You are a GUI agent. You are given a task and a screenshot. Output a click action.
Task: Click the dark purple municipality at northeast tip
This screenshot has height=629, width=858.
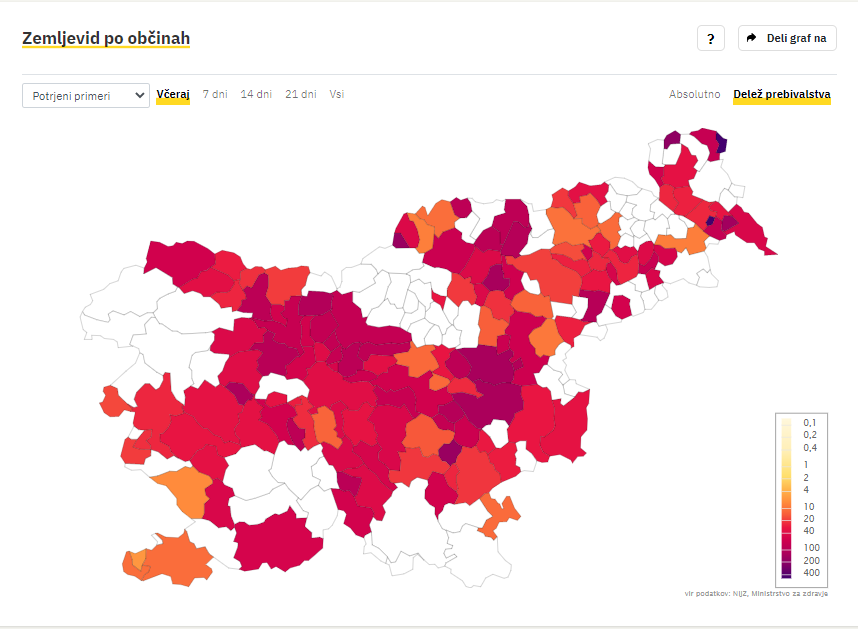pos(721,144)
